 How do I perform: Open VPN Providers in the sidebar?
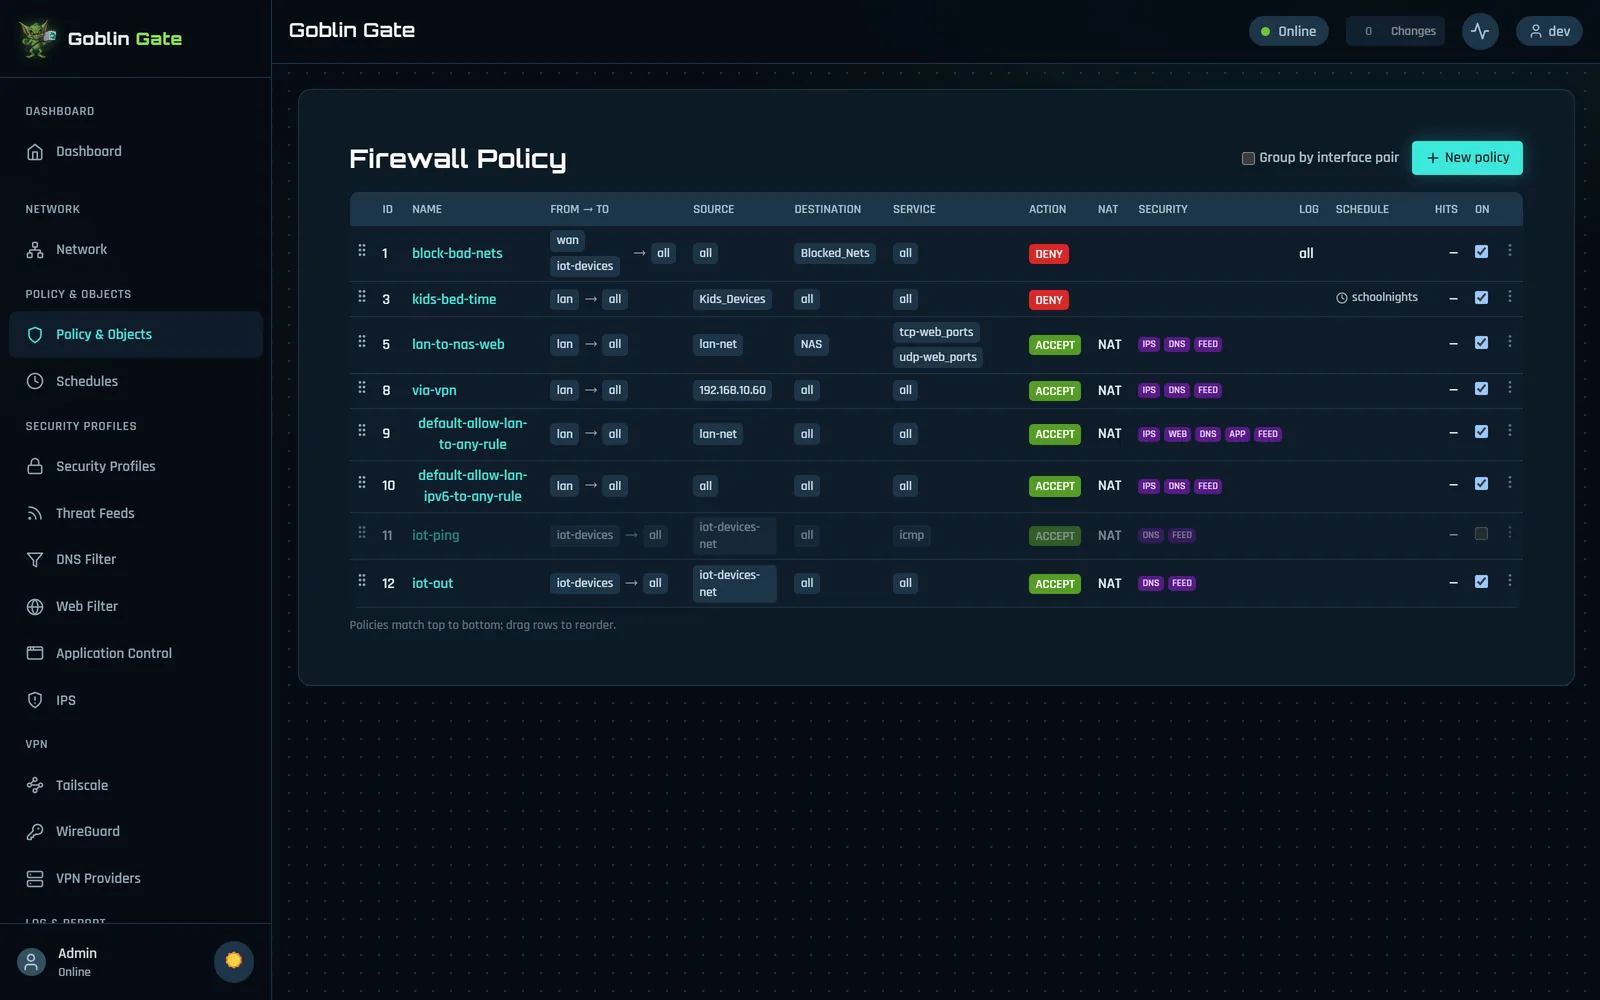[x=136, y=878]
